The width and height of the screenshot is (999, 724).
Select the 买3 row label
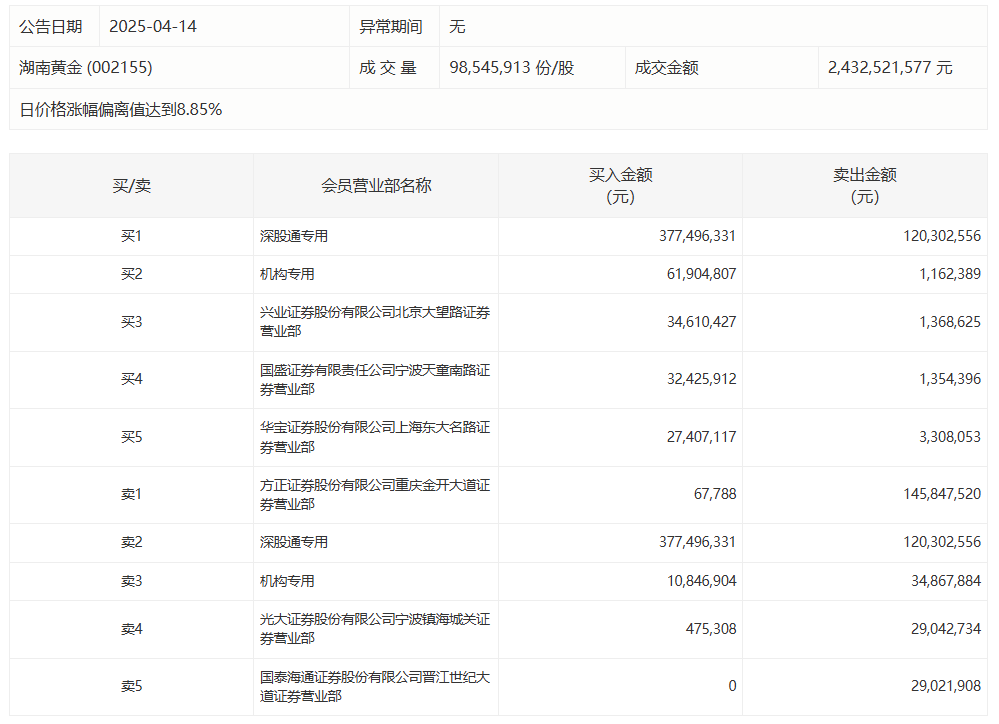click(x=132, y=322)
